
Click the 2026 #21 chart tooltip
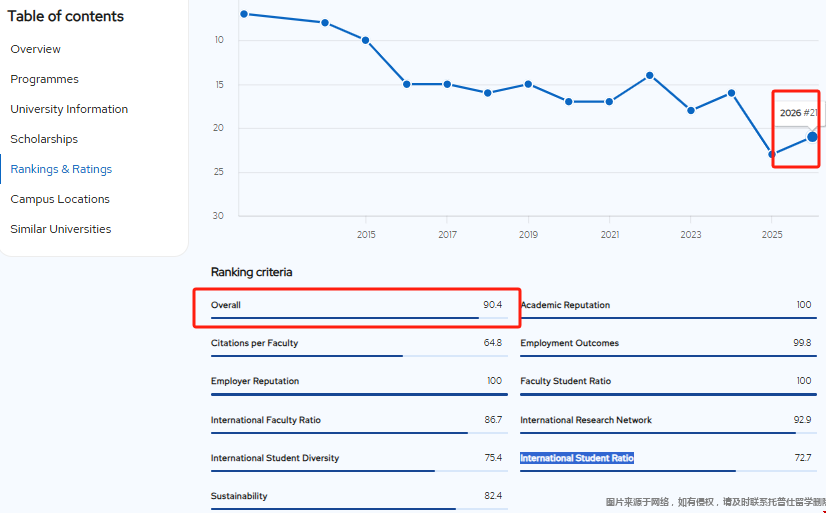tap(798, 113)
